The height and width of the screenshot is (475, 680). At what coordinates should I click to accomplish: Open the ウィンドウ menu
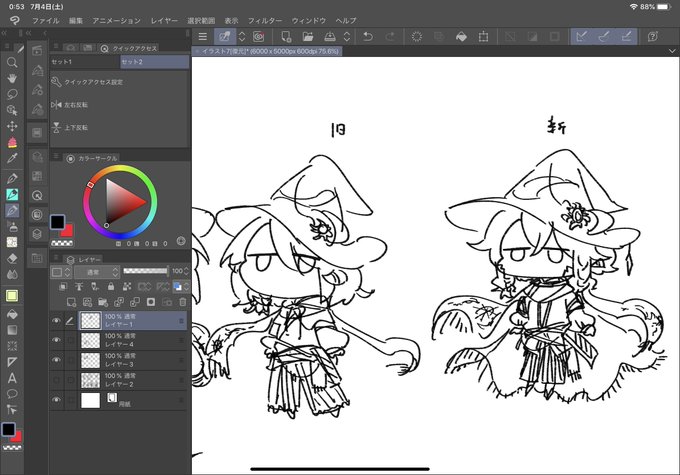click(x=309, y=20)
